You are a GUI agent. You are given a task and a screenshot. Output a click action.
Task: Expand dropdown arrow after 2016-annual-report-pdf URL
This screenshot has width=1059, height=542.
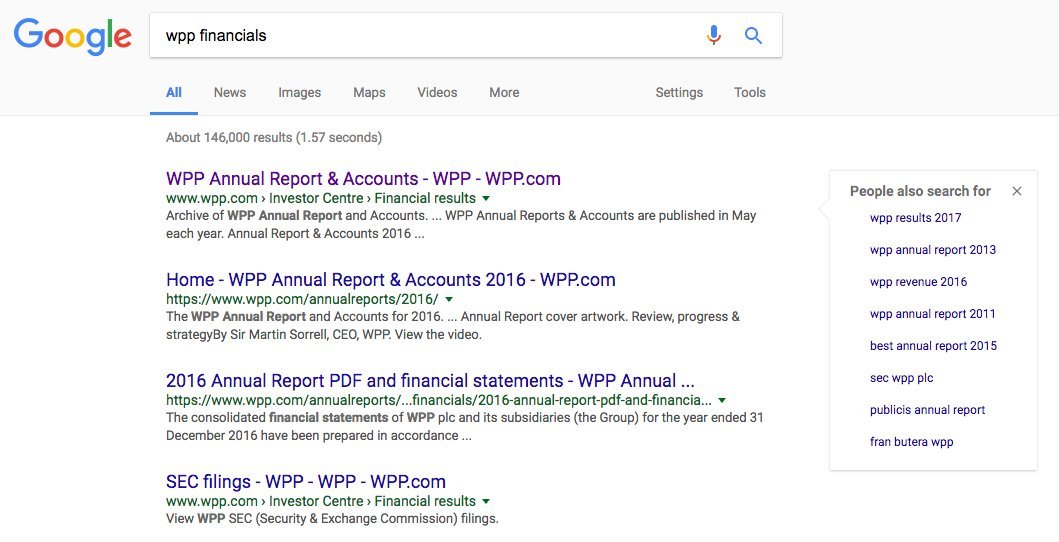click(x=722, y=400)
